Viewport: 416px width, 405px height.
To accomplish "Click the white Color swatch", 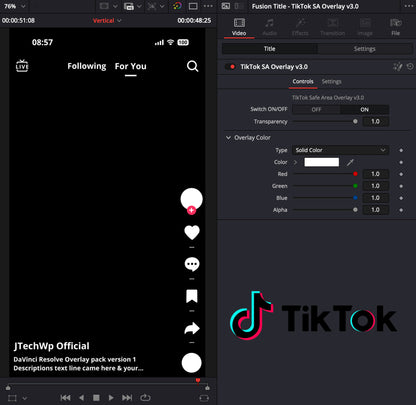I will [x=322, y=162].
